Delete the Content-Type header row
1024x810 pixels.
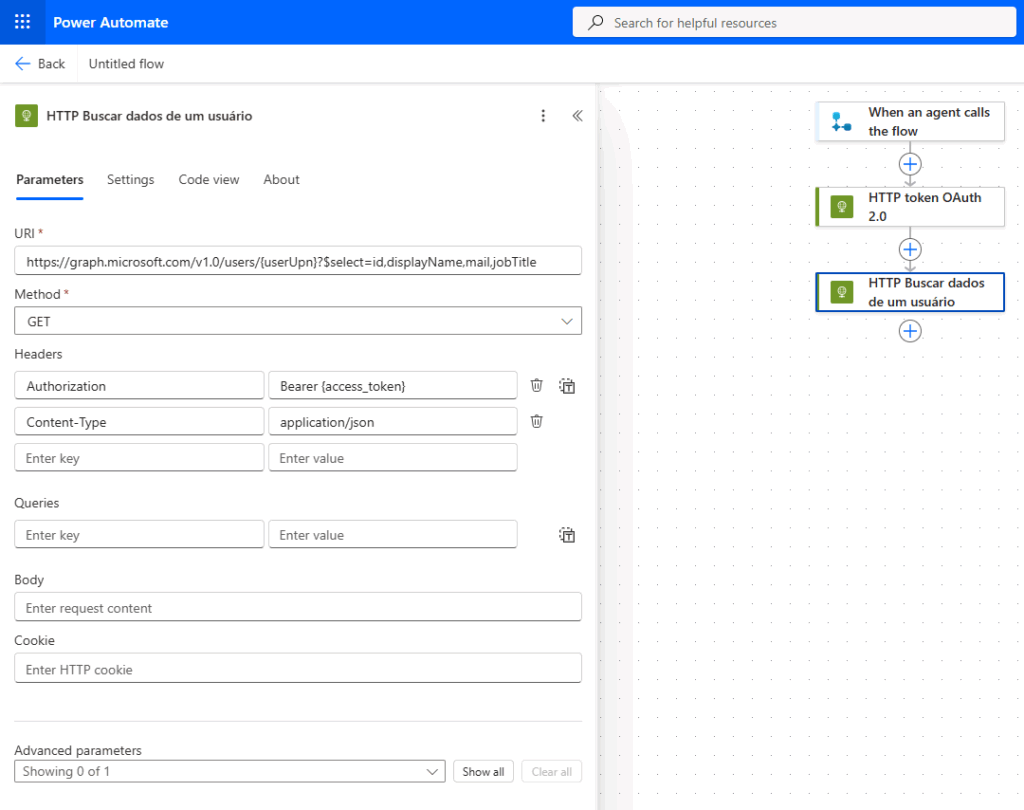pos(536,421)
